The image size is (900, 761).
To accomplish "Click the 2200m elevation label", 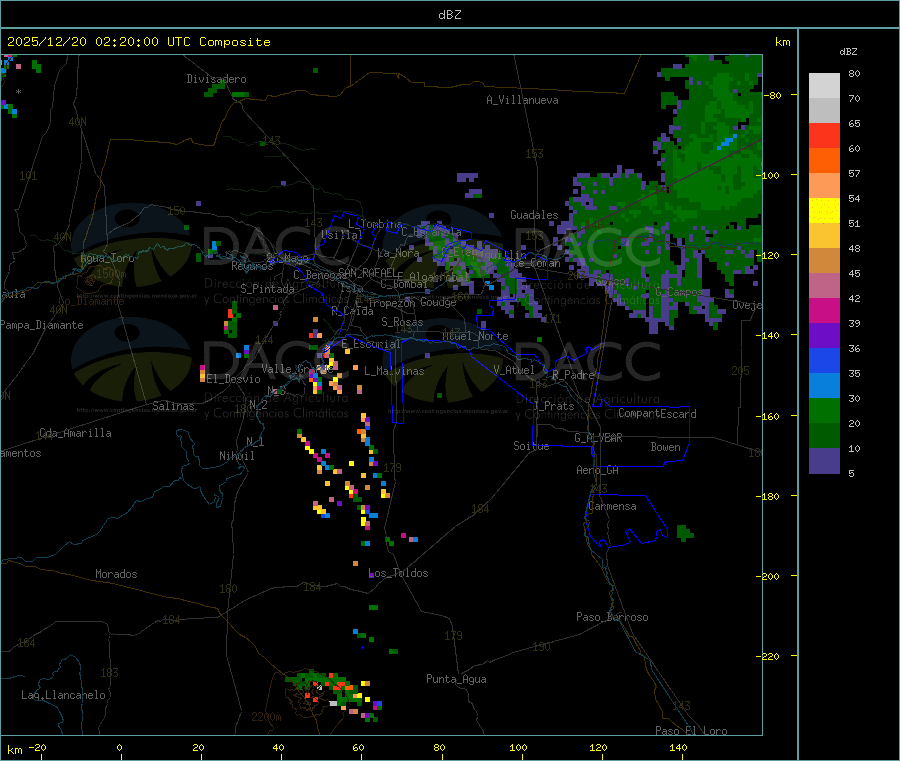I will pyautogui.click(x=266, y=717).
